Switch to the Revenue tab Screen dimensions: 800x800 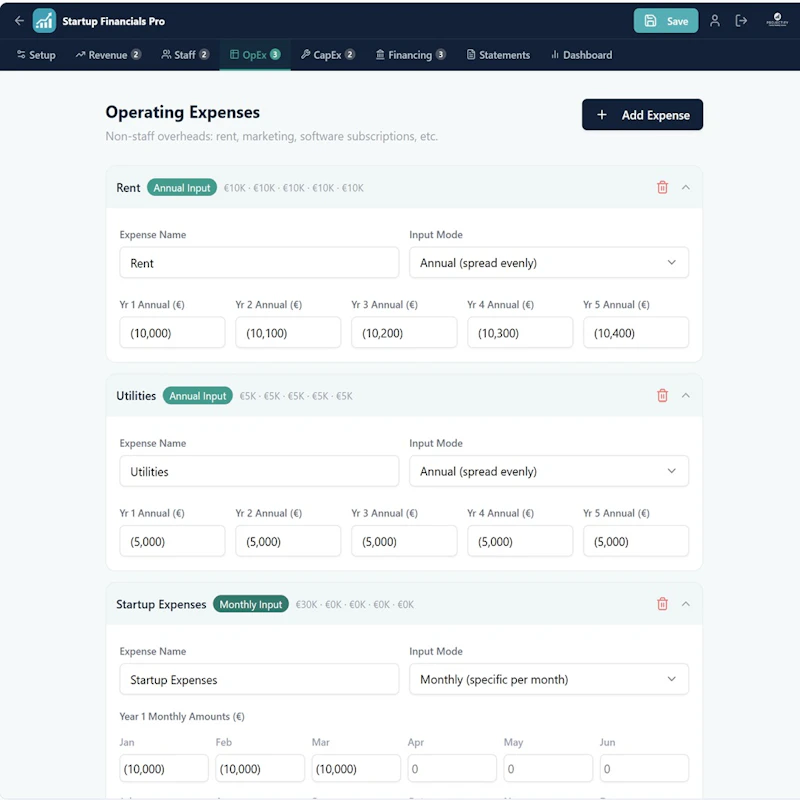point(108,55)
